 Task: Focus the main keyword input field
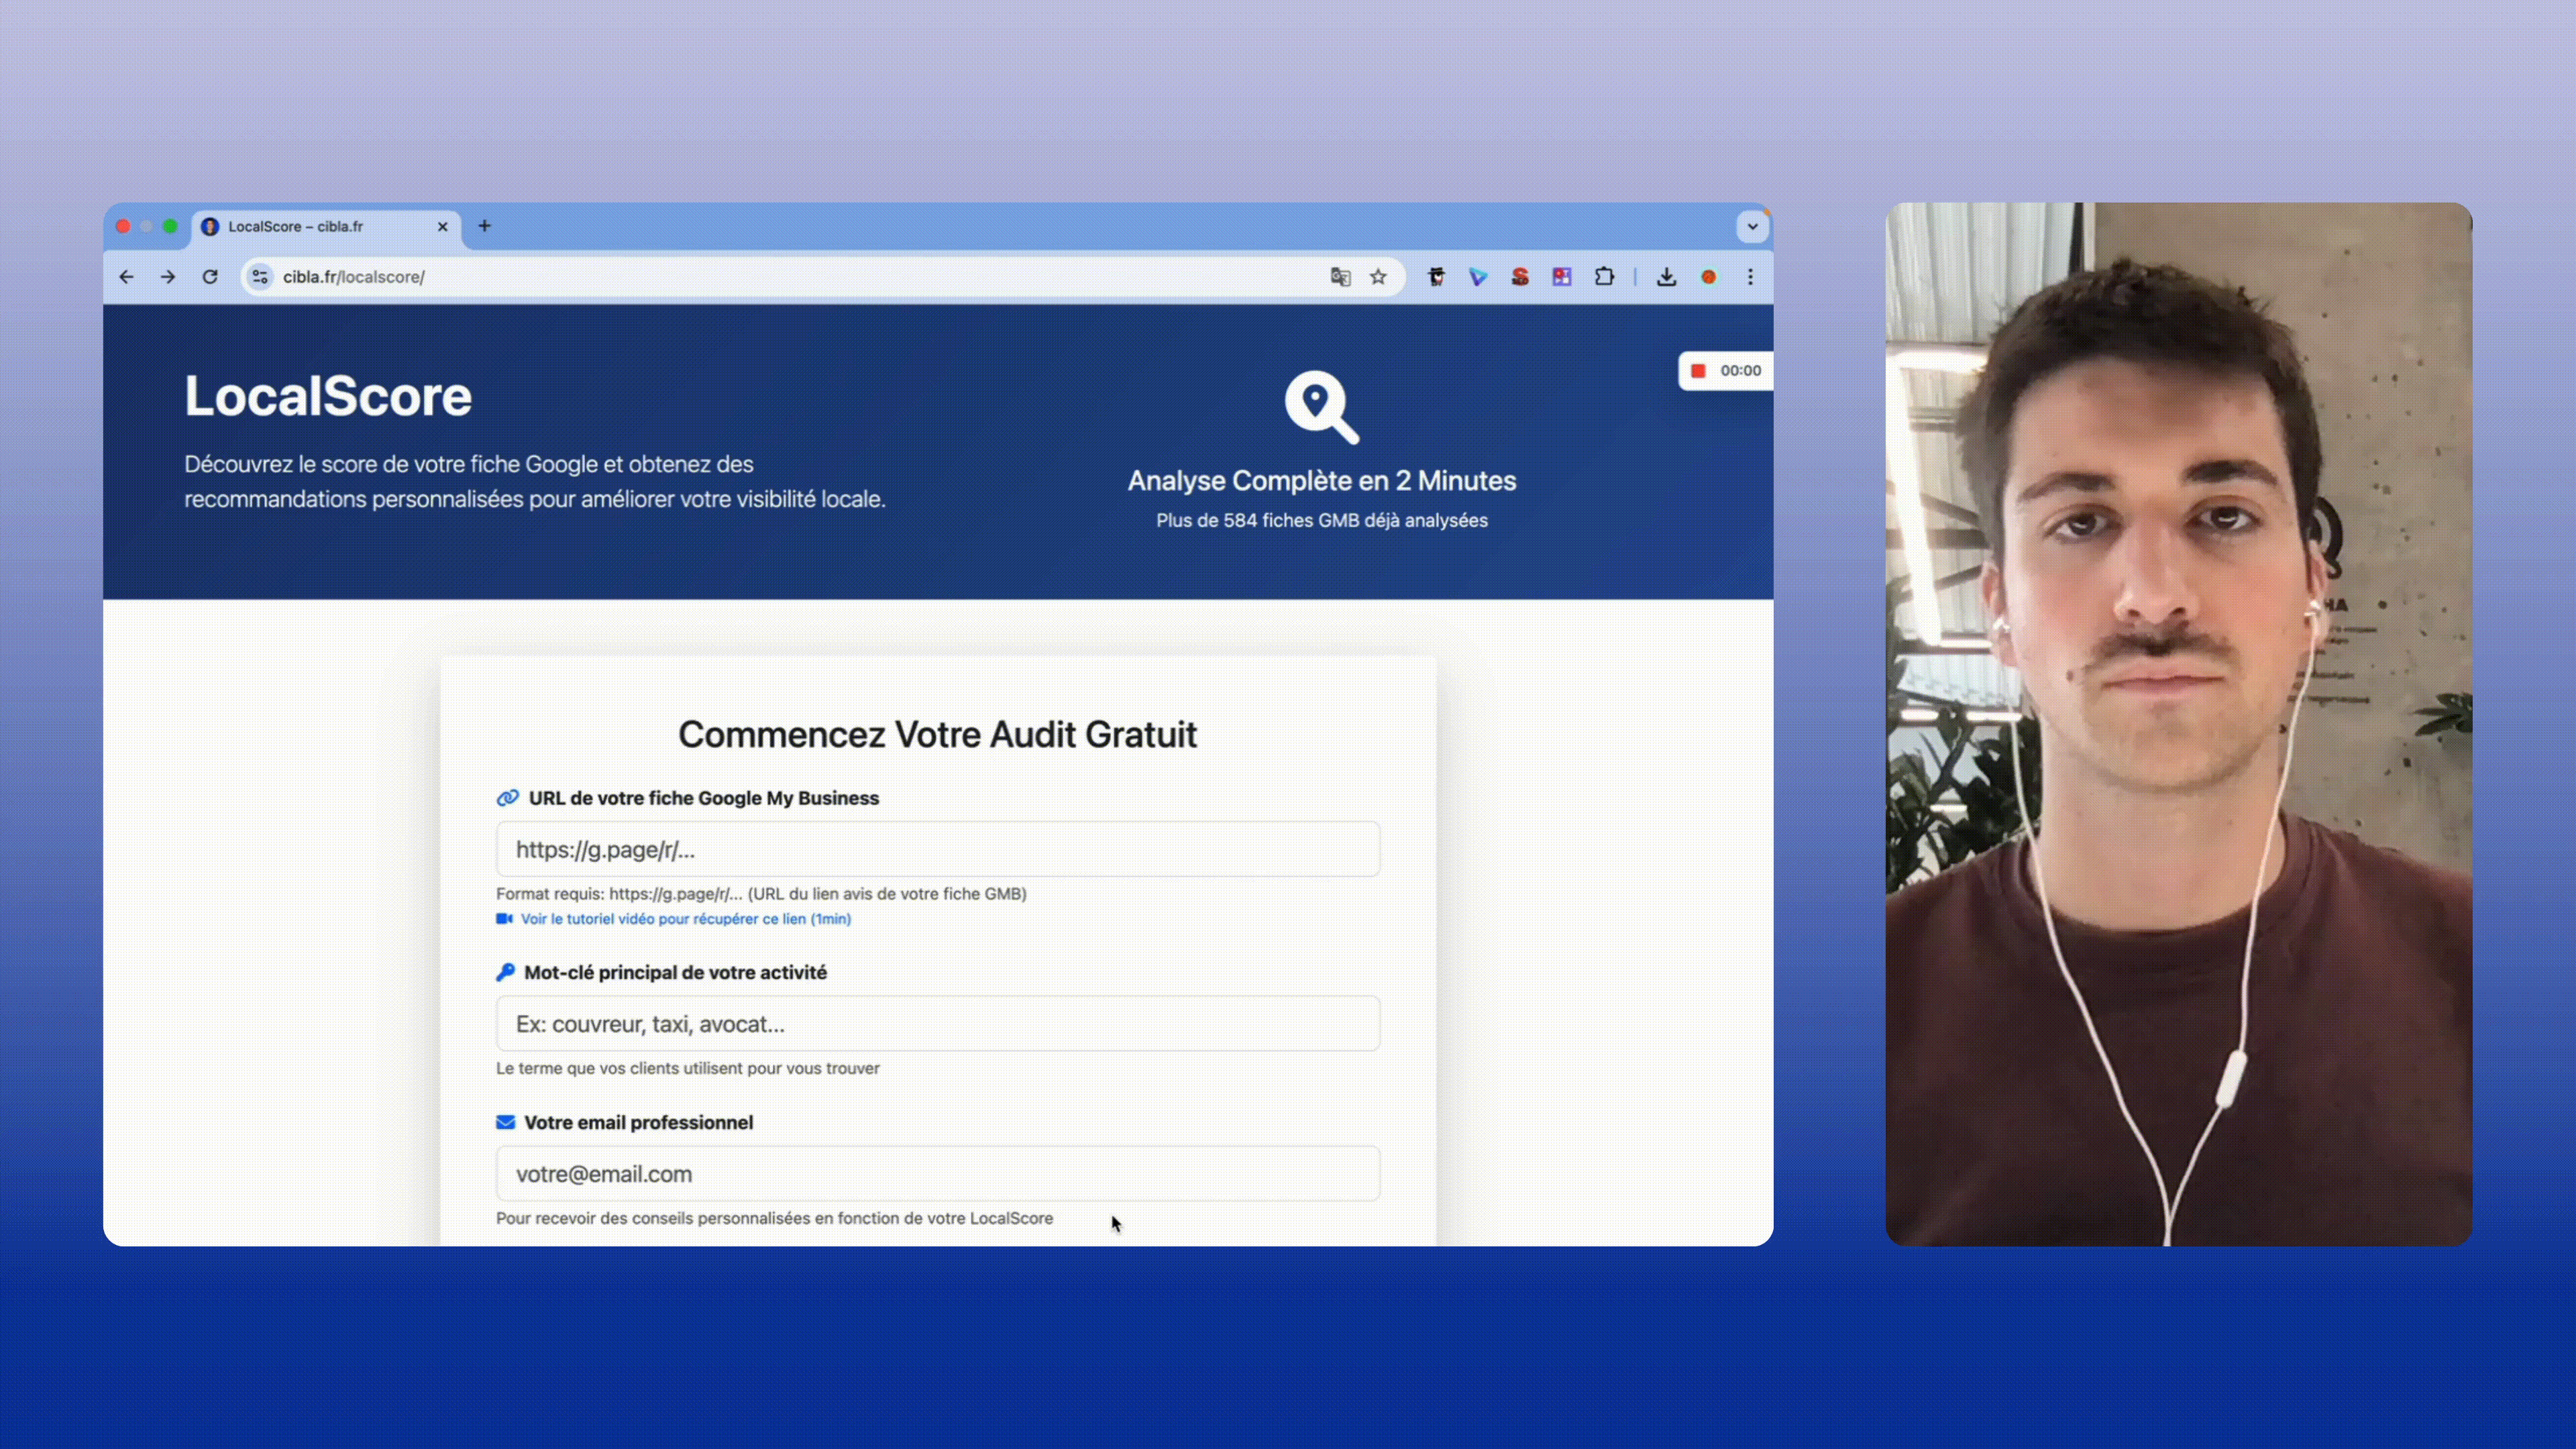click(937, 1024)
